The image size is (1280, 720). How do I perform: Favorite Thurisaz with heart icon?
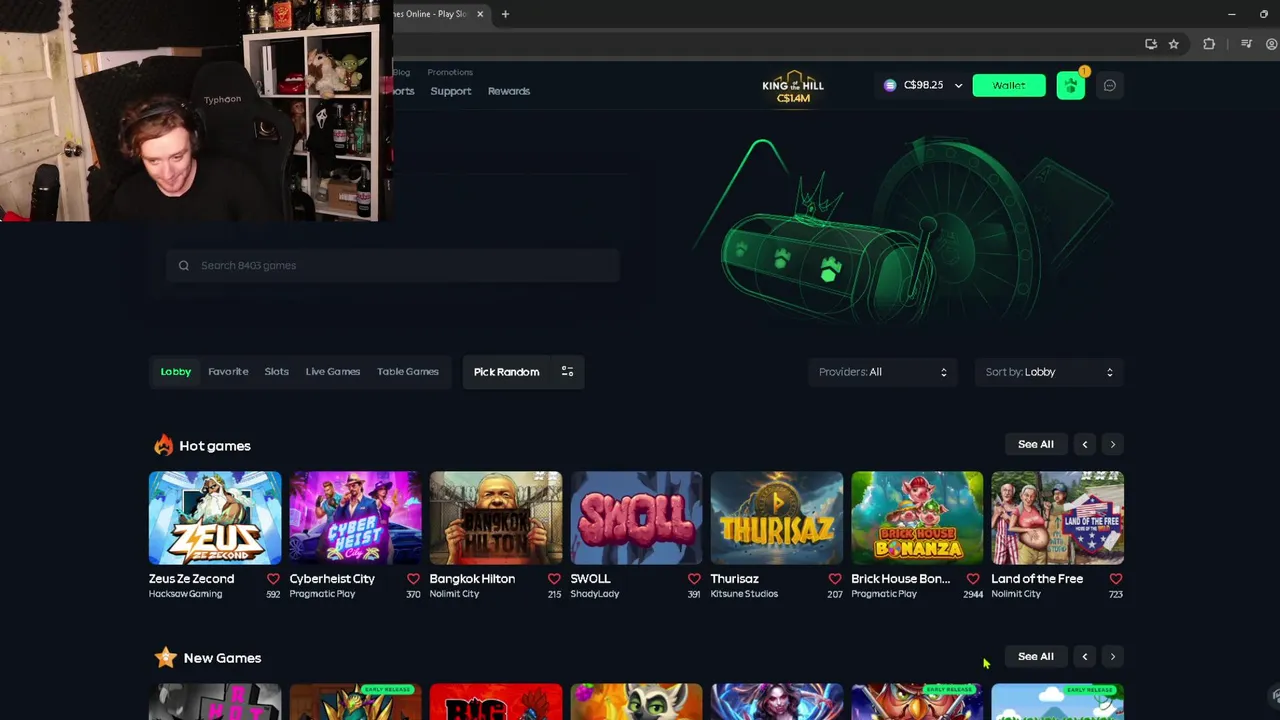[835, 579]
